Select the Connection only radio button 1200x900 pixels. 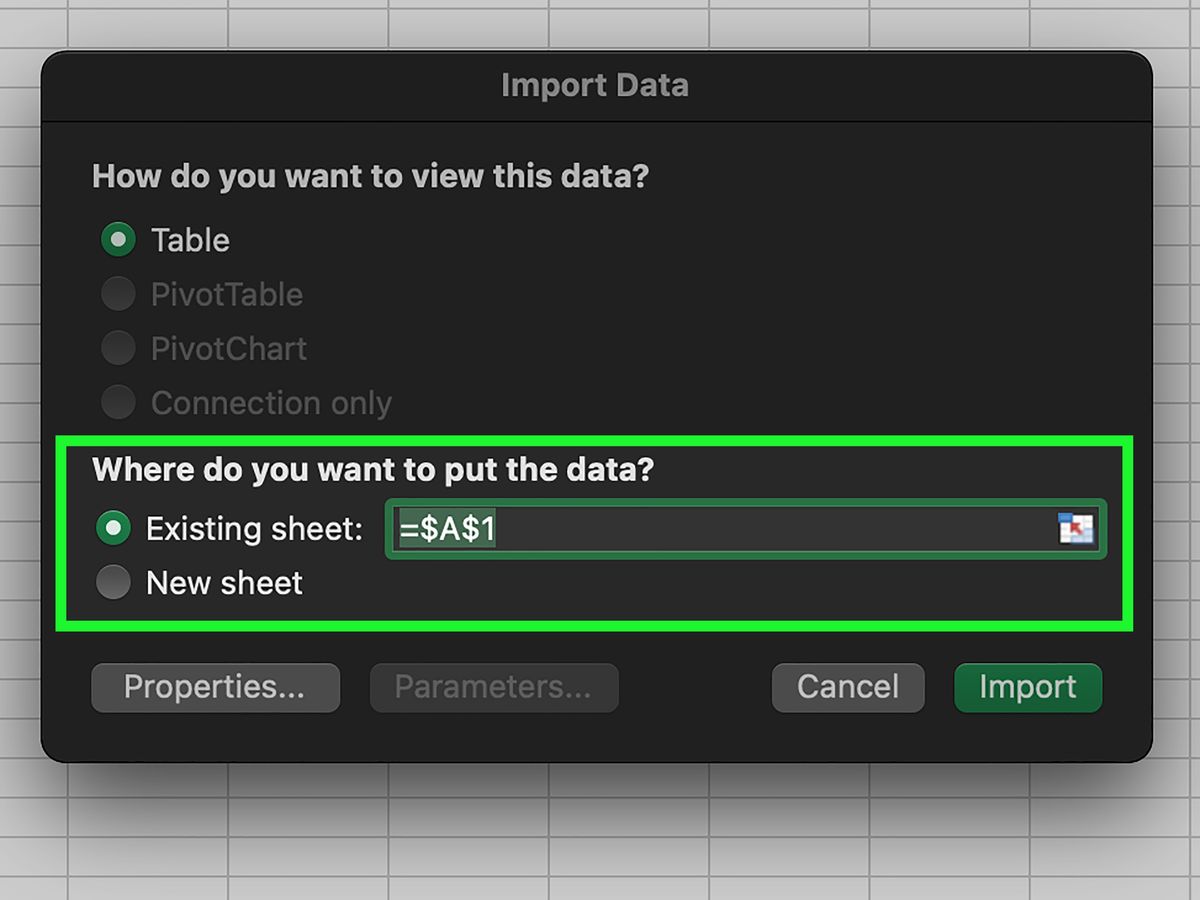(x=118, y=402)
